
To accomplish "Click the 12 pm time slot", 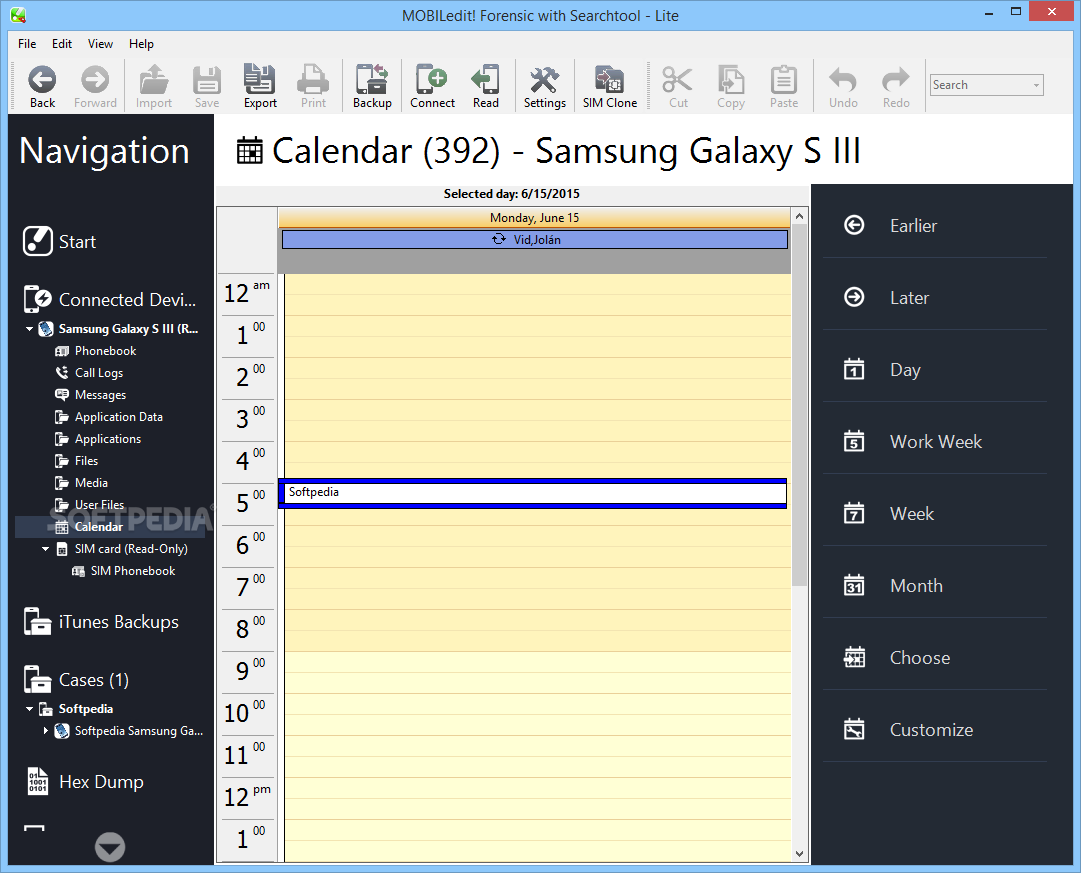I will tap(538, 799).
